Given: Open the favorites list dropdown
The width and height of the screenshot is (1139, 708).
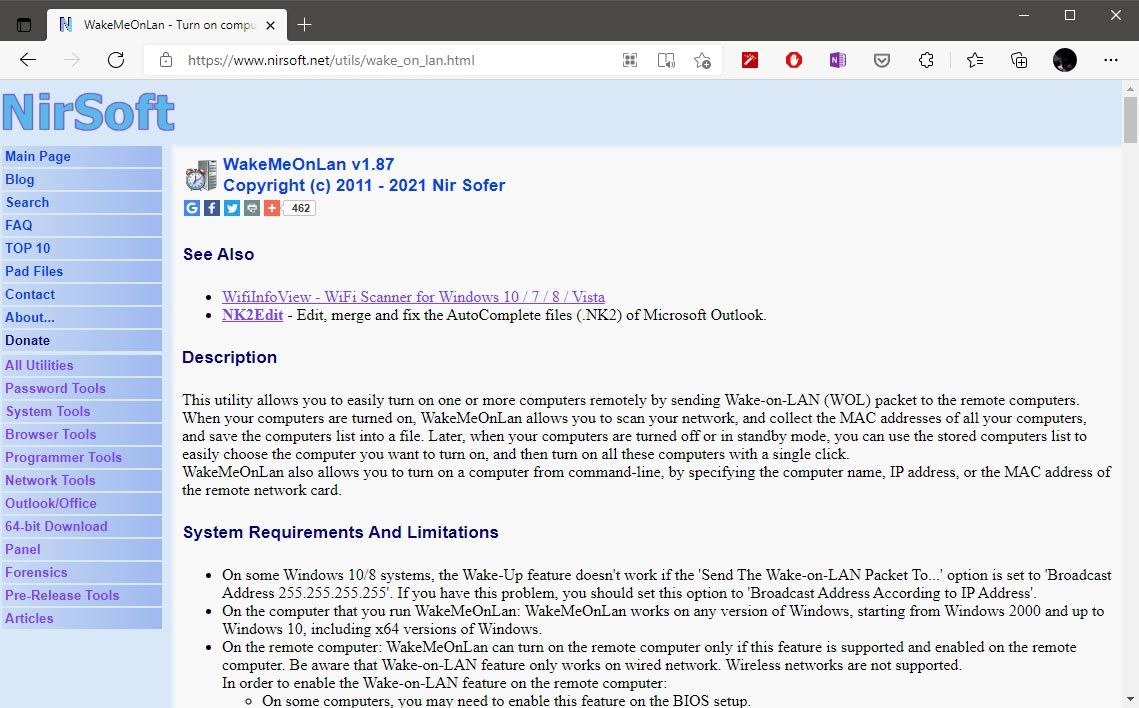Looking at the screenshot, I should 975,60.
